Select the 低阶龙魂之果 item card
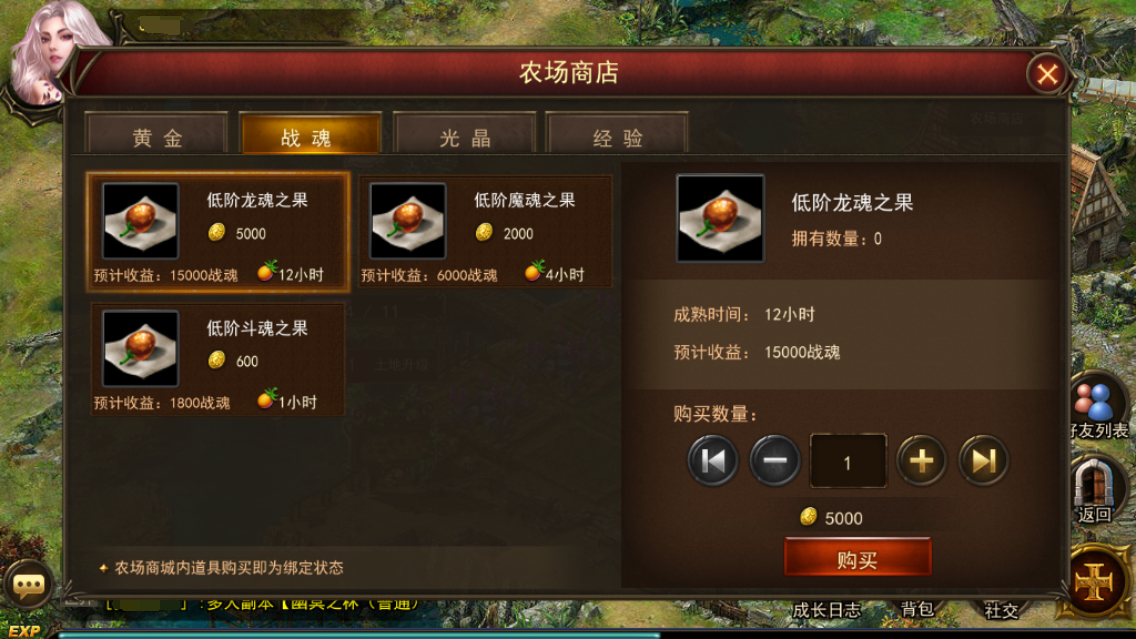The width and height of the screenshot is (1136, 639). (x=218, y=233)
